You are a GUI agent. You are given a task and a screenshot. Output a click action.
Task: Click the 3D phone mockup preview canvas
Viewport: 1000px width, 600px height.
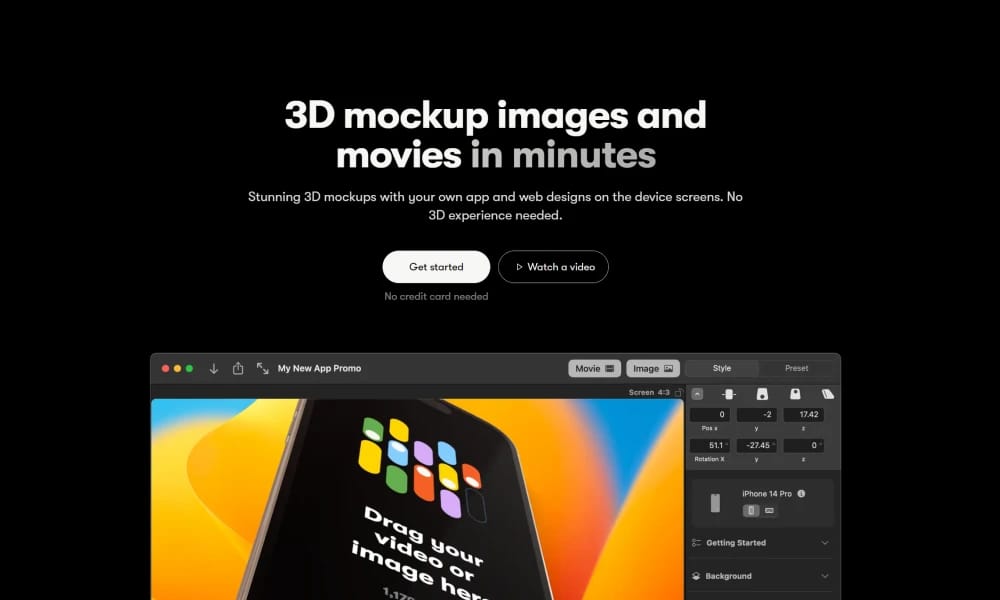[x=417, y=499]
